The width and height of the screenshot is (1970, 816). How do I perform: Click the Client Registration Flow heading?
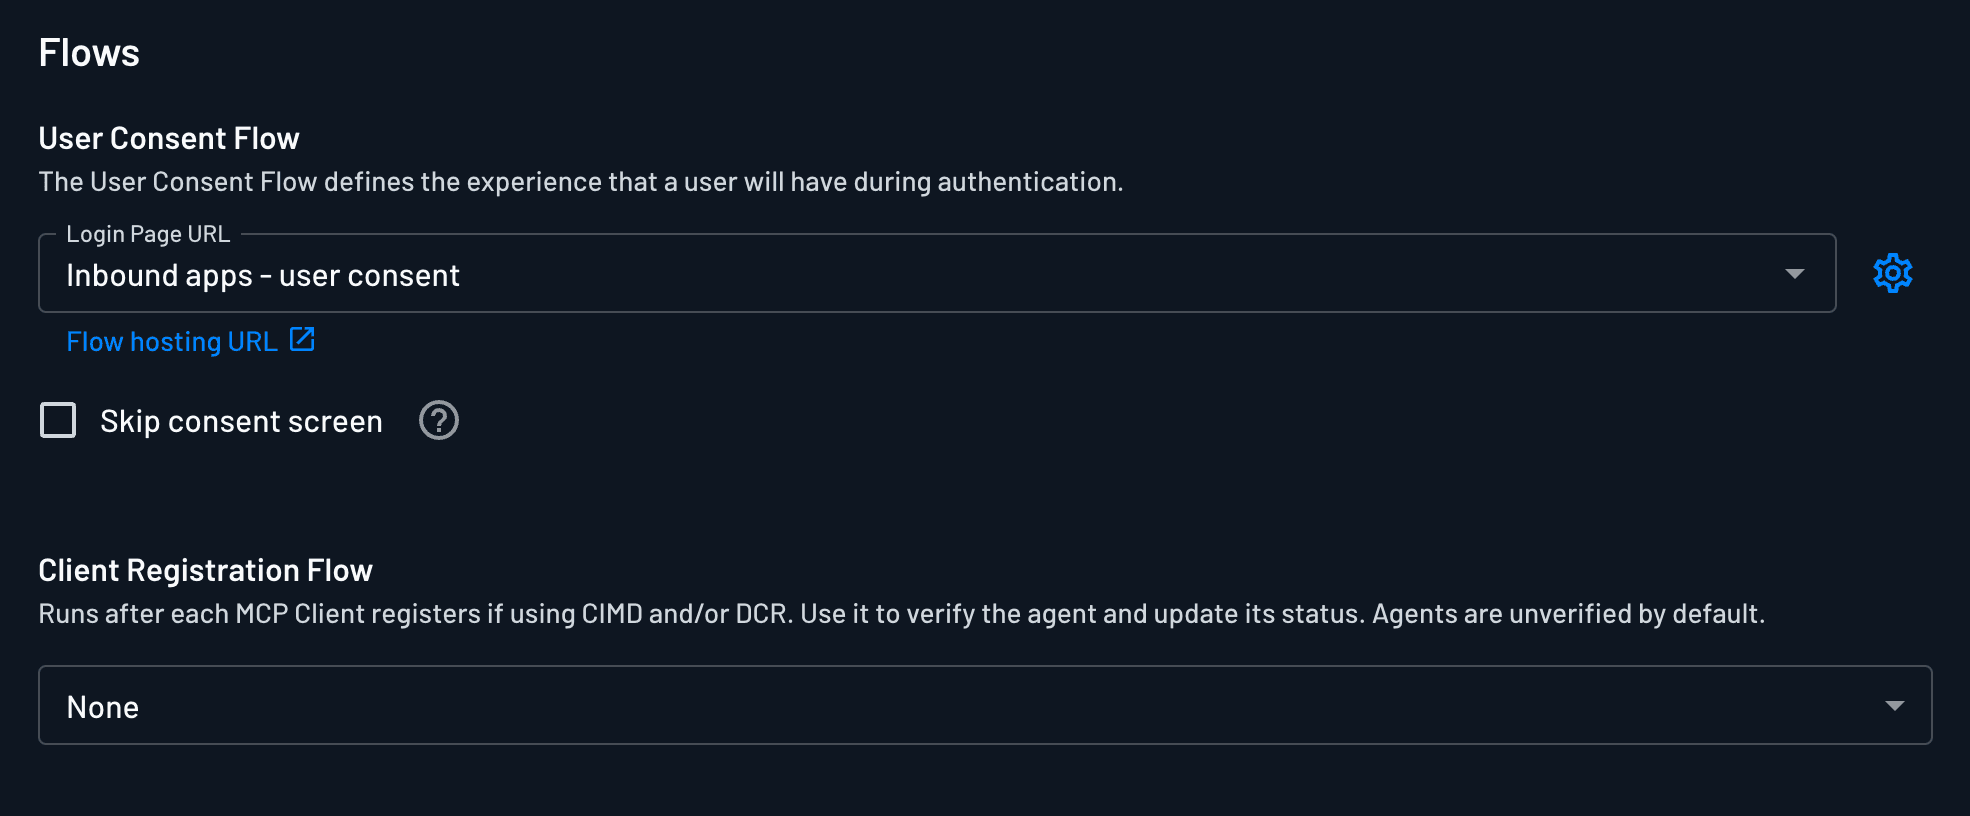(205, 570)
